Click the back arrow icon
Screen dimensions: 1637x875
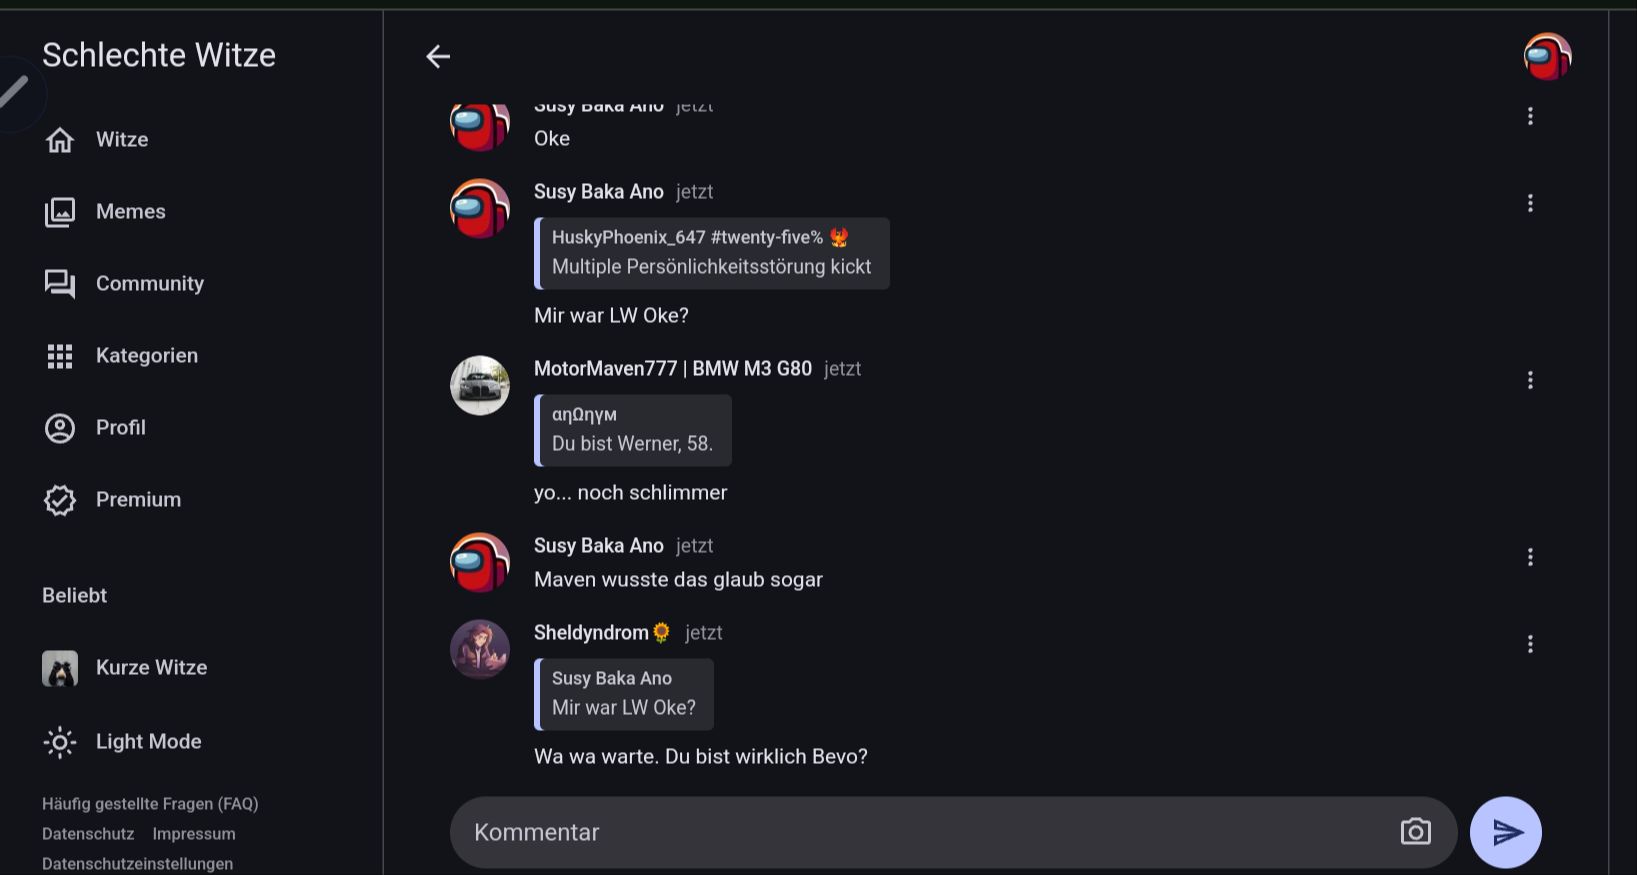pos(438,57)
